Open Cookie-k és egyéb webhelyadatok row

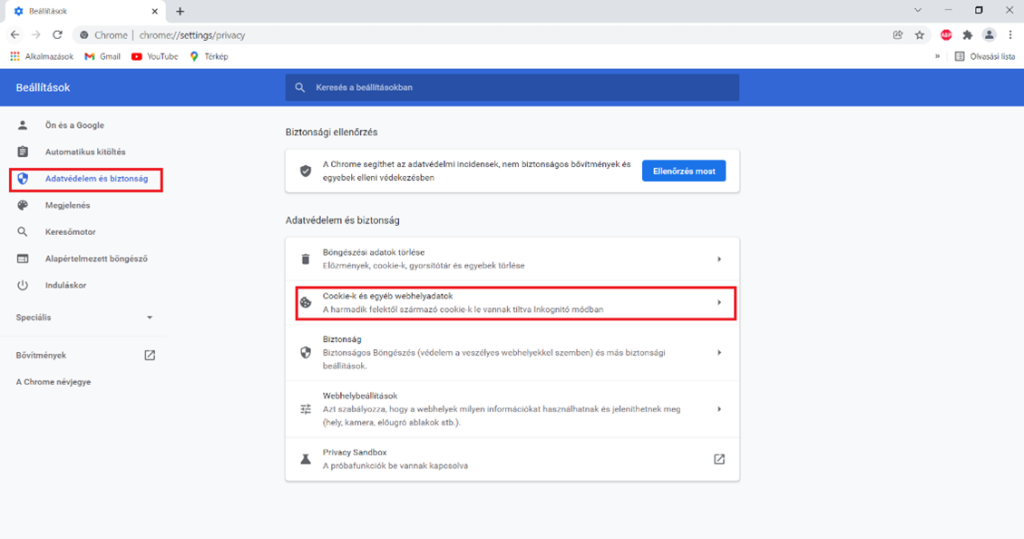pyautogui.click(x=515, y=303)
